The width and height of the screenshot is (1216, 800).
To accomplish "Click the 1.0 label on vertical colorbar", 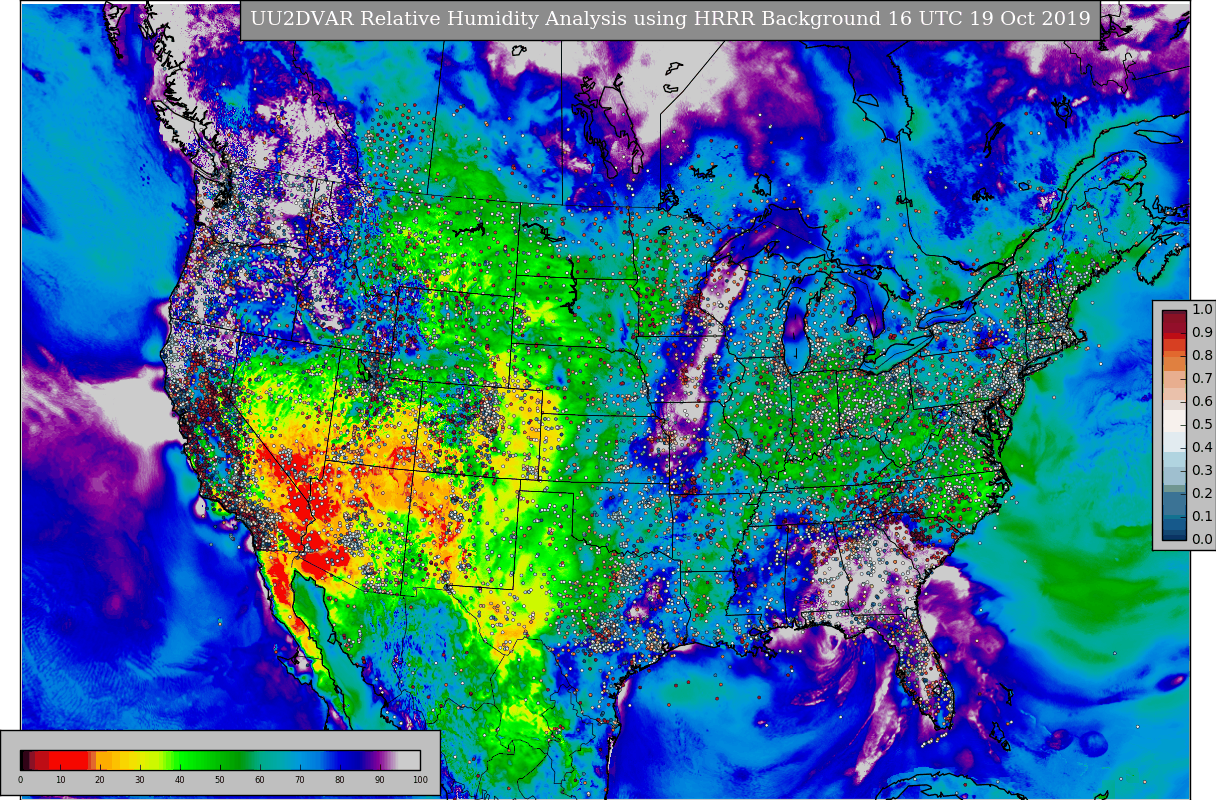I will [1202, 310].
